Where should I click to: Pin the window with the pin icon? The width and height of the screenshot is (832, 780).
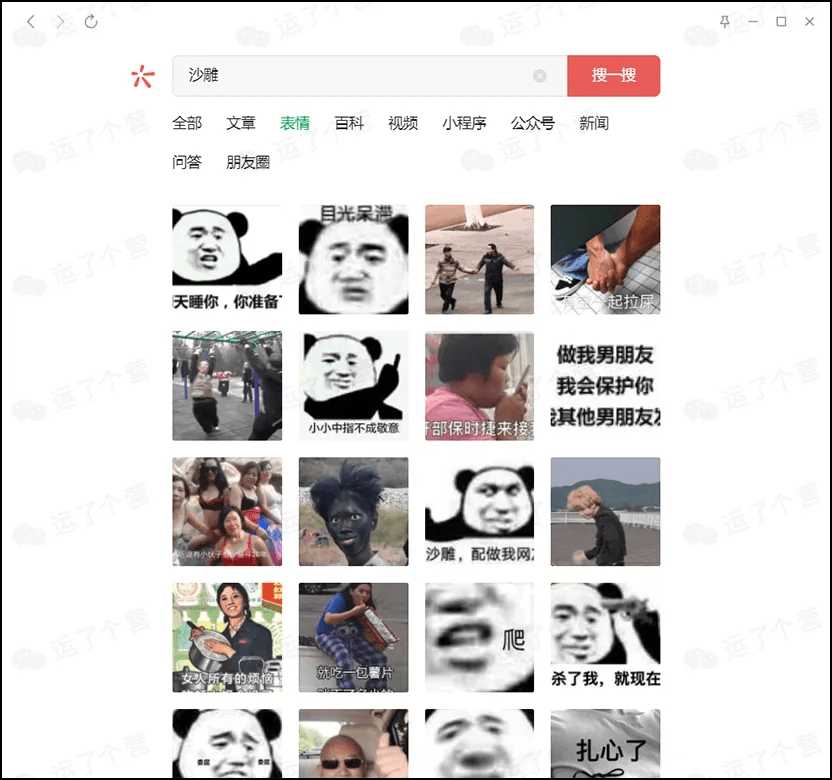click(725, 21)
